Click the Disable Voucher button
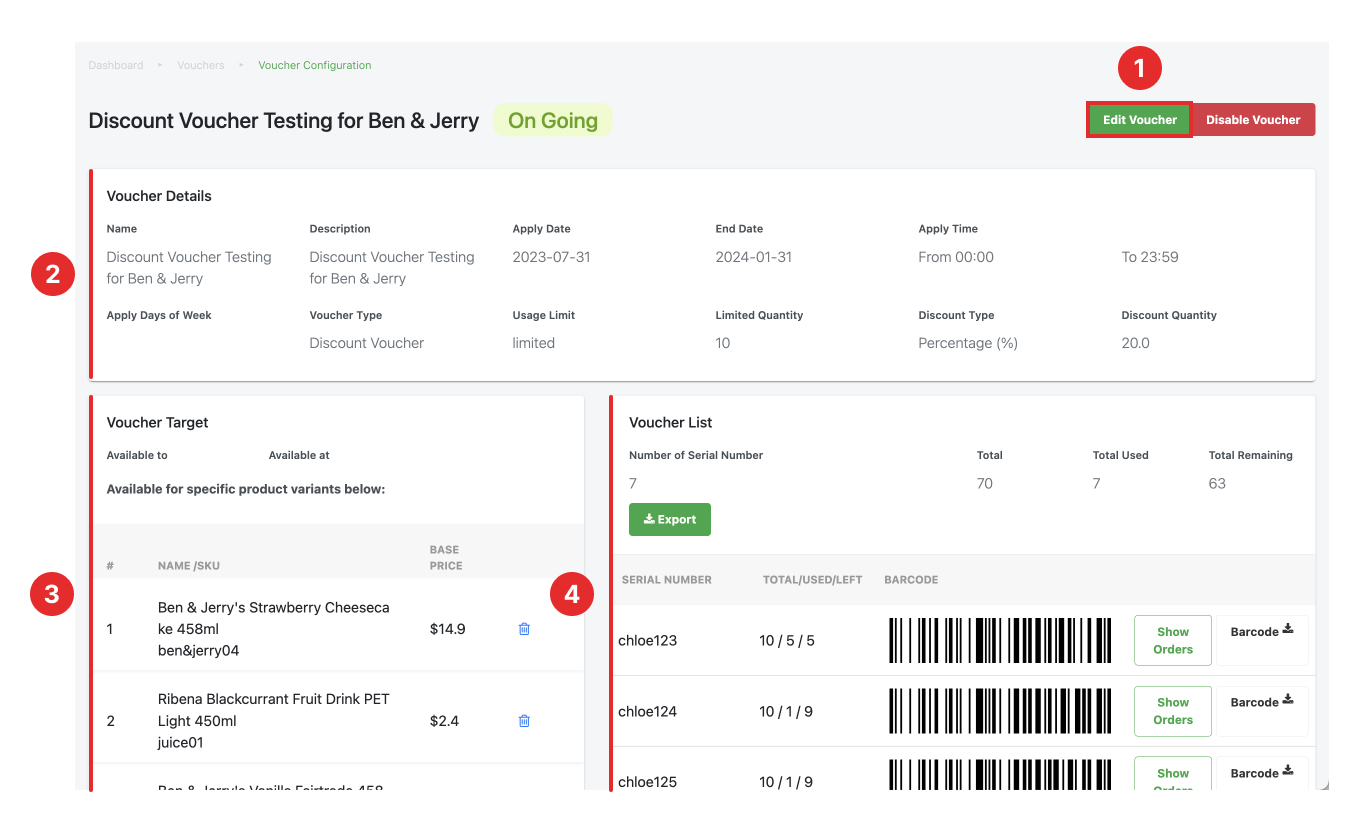 tap(1253, 120)
